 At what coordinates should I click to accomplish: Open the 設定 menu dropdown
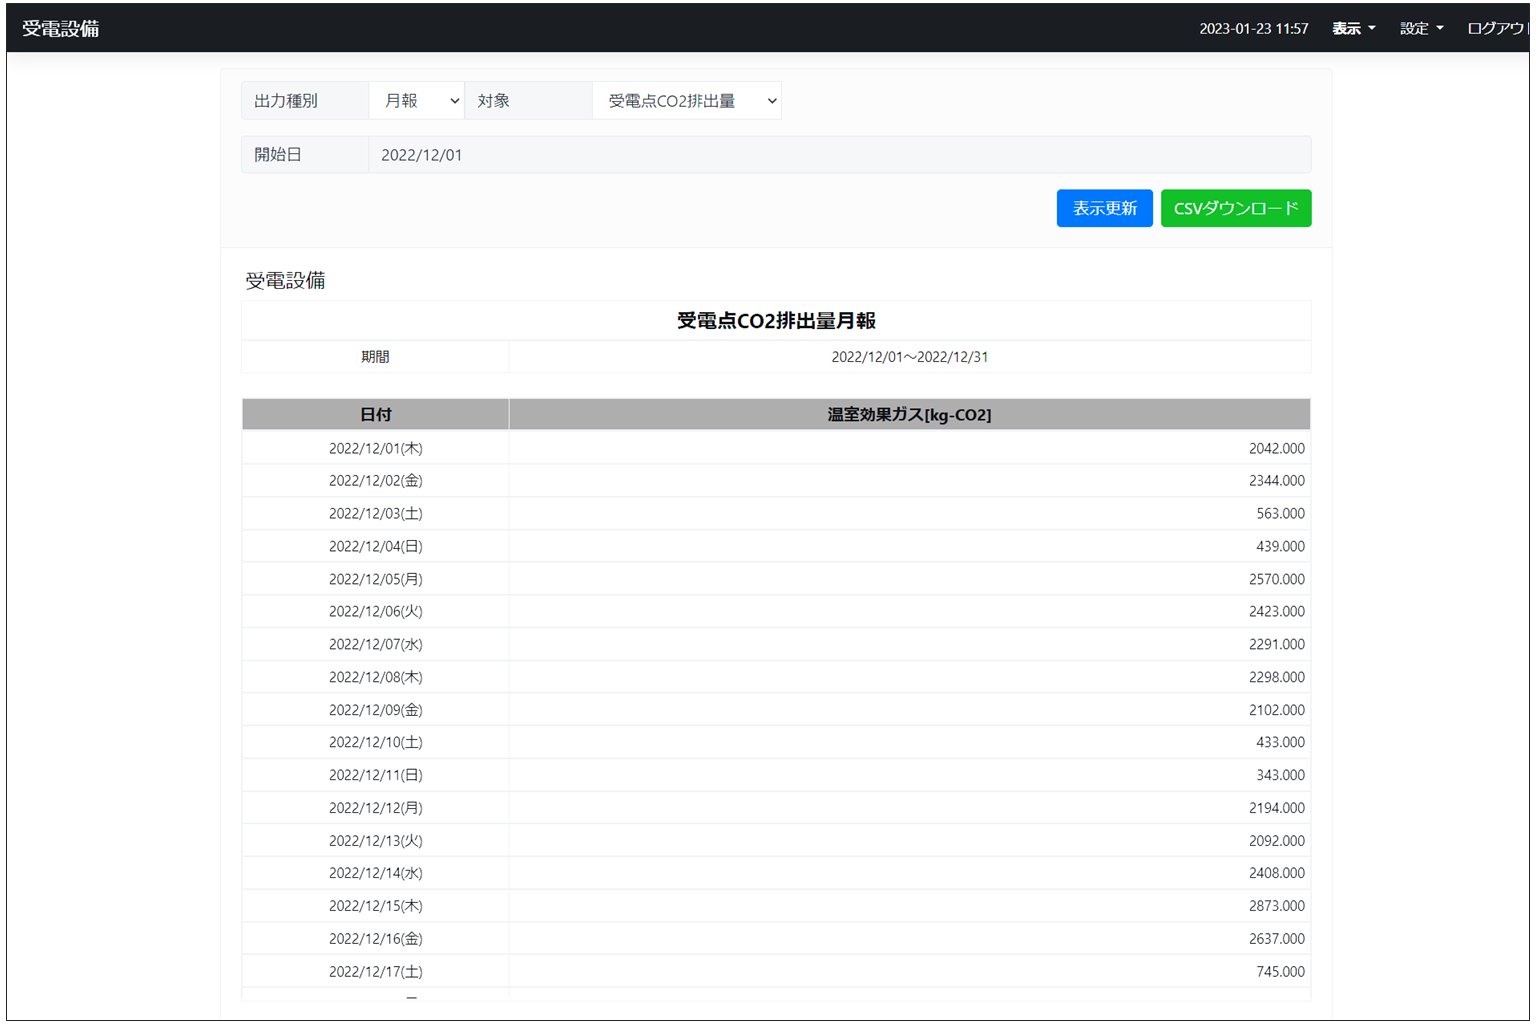1419,28
